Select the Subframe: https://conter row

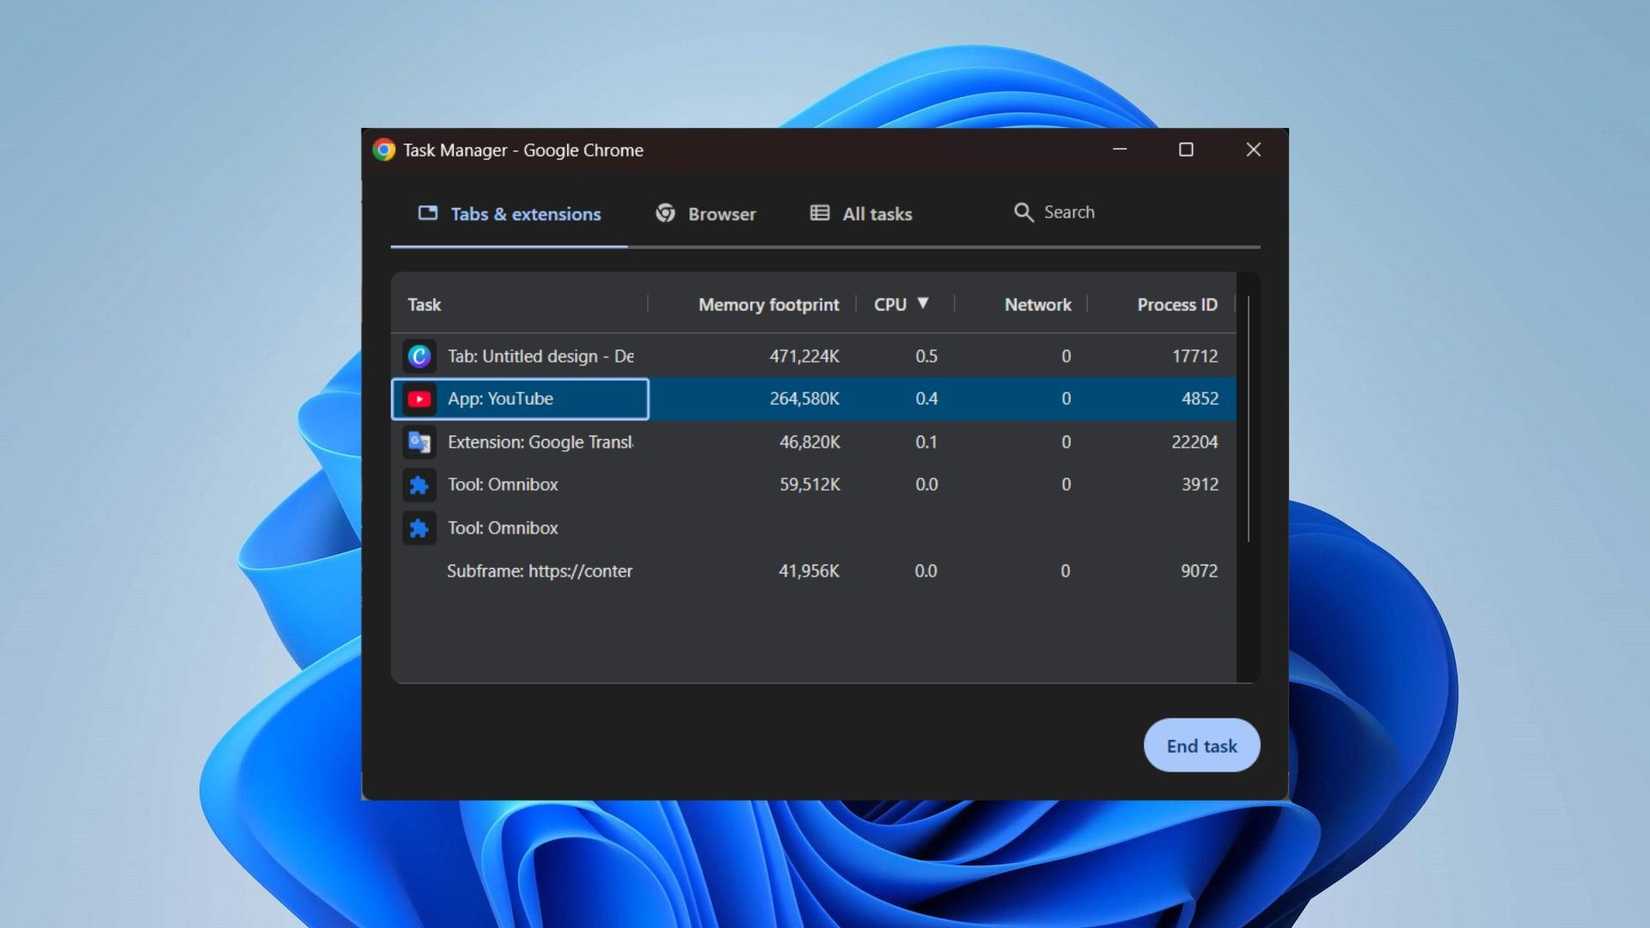click(814, 571)
